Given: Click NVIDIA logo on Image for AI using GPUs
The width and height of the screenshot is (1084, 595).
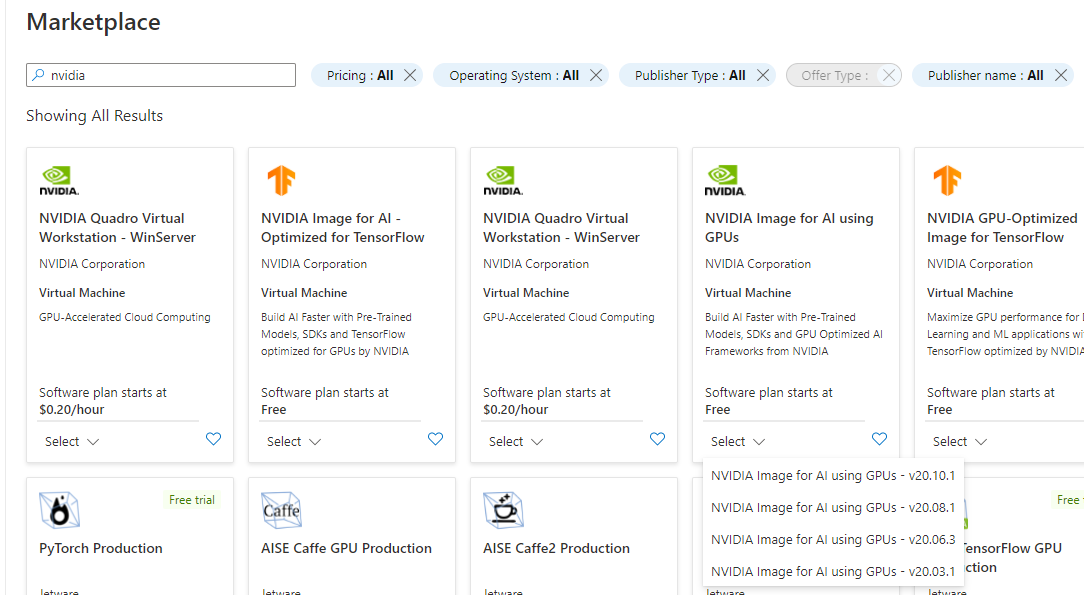Looking at the screenshot, I should pyautogui.click(x=725, y=181).
